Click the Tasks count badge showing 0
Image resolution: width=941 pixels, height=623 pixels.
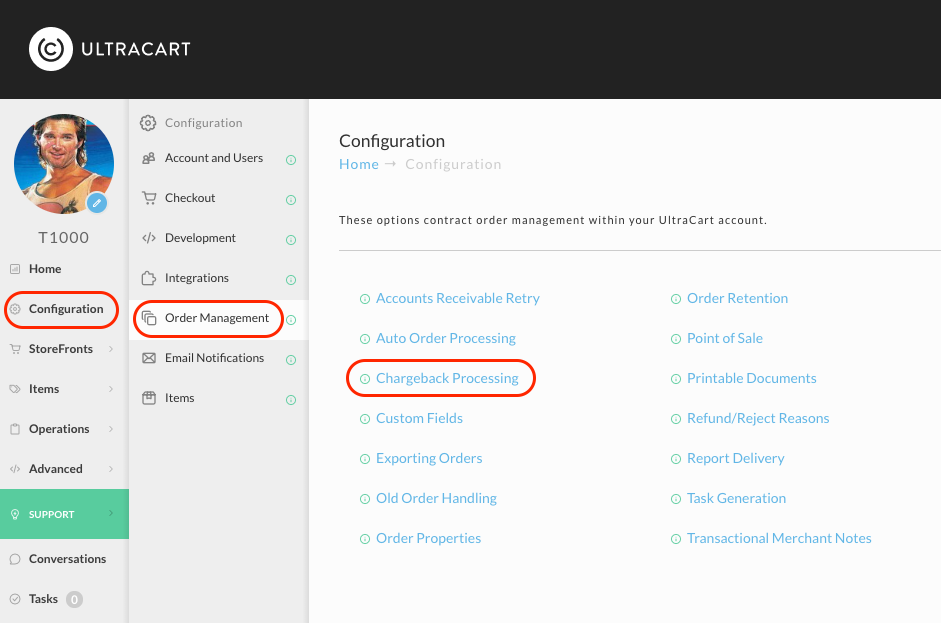pos(74,599)
